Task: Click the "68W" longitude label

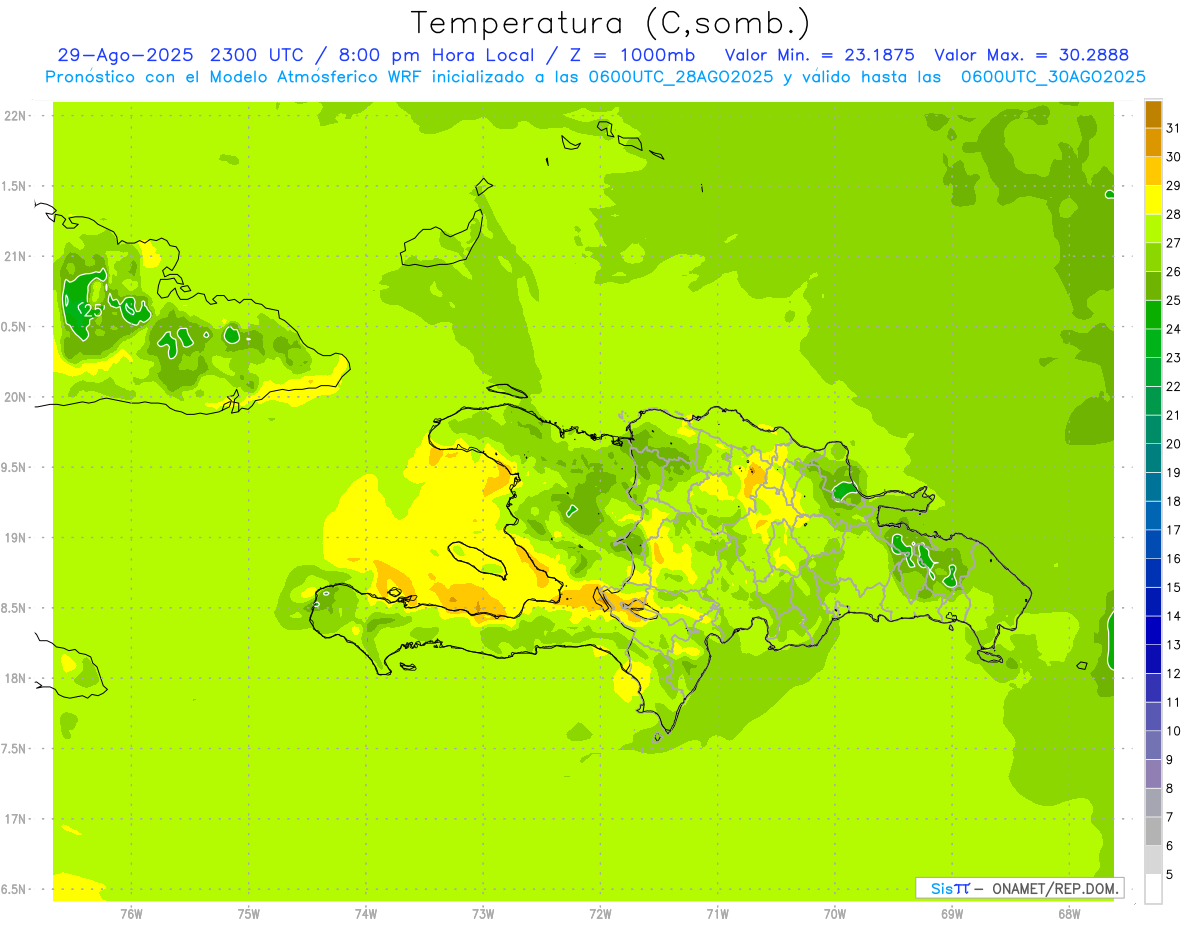Action: [1069, 913]
